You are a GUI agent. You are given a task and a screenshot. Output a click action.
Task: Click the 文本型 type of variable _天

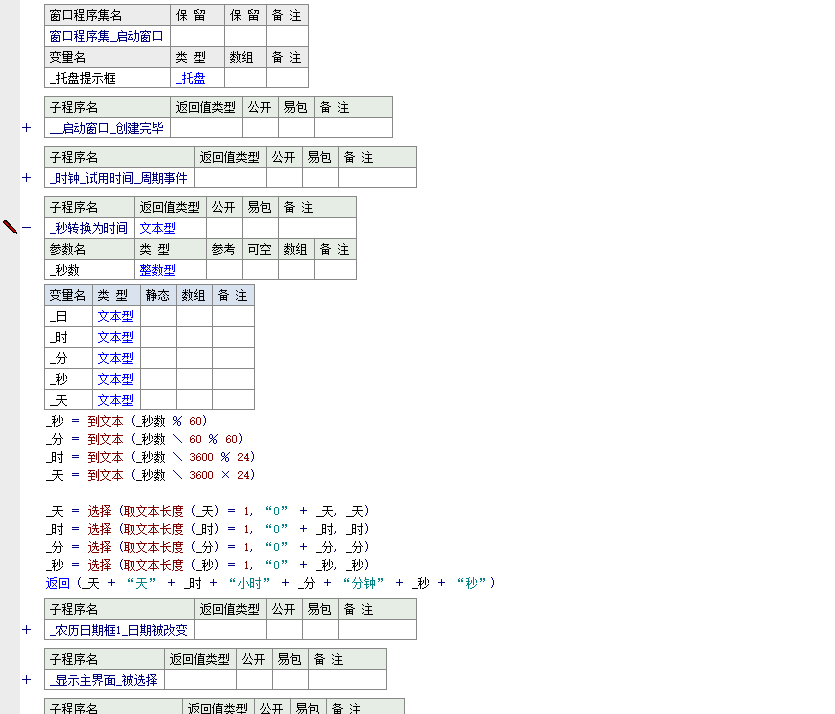[116, 400]
